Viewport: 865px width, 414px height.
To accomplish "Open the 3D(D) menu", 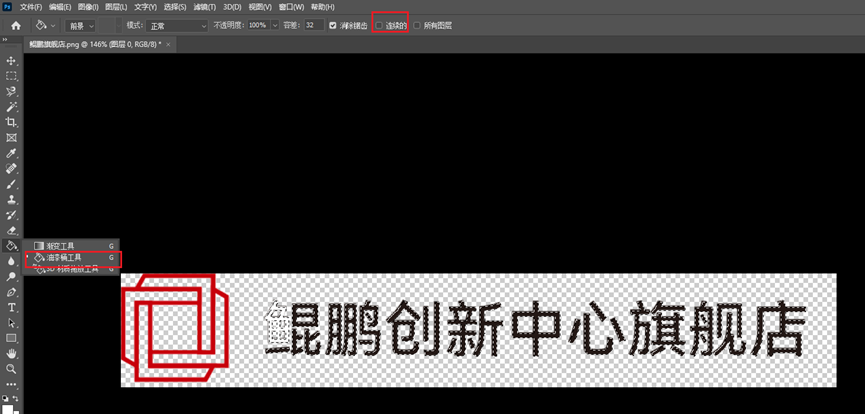I will click(232, 7).
